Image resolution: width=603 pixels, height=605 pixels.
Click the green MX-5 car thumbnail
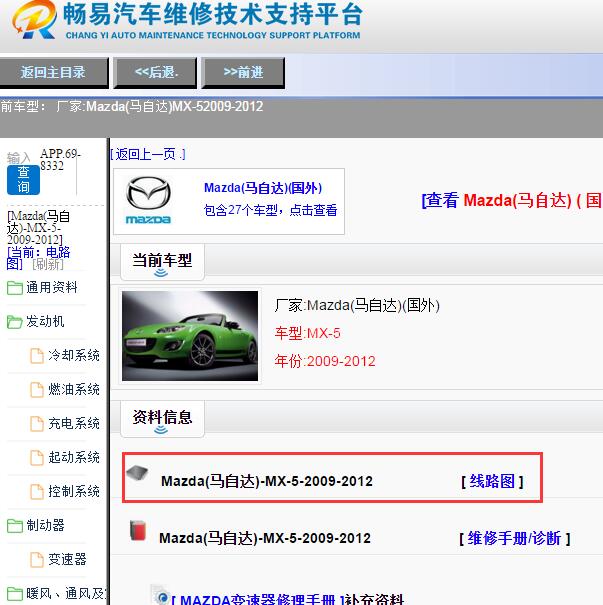(190, 336)
